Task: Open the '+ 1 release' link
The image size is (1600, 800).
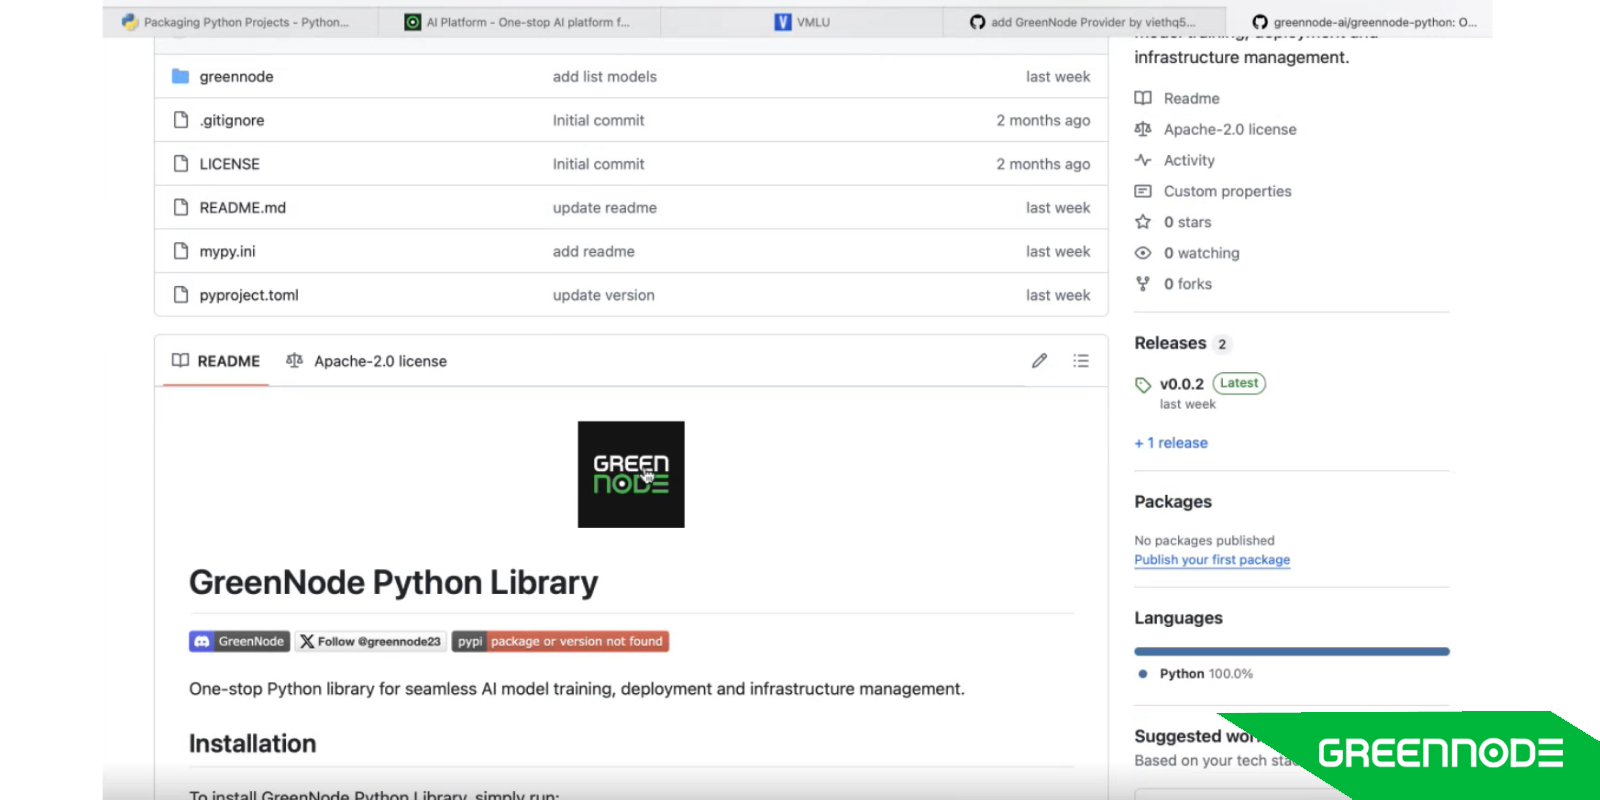Action: [1171, 443]
